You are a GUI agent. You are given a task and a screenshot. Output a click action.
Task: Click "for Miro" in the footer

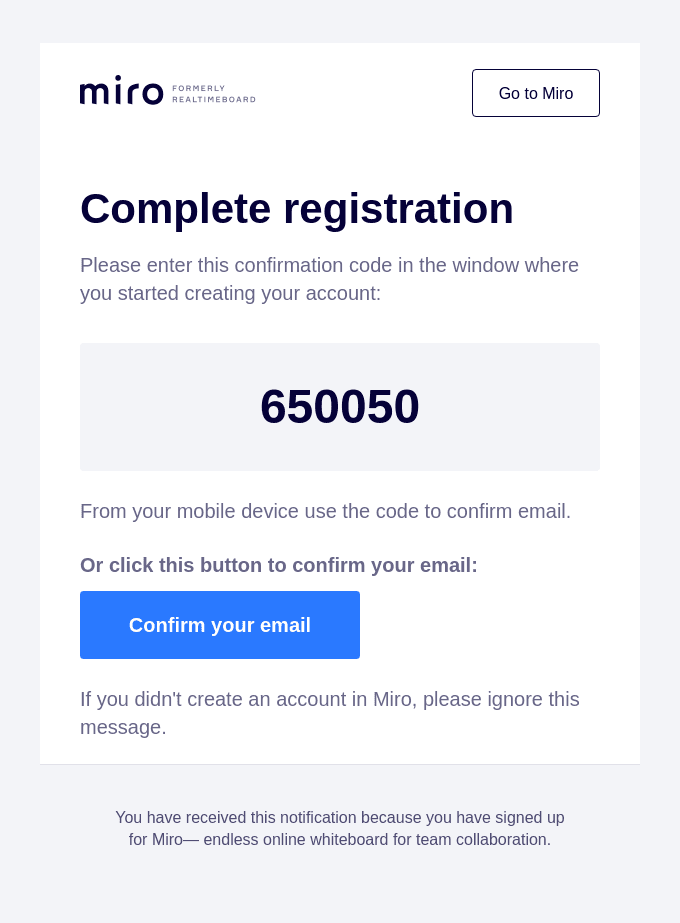coord(155,839)
